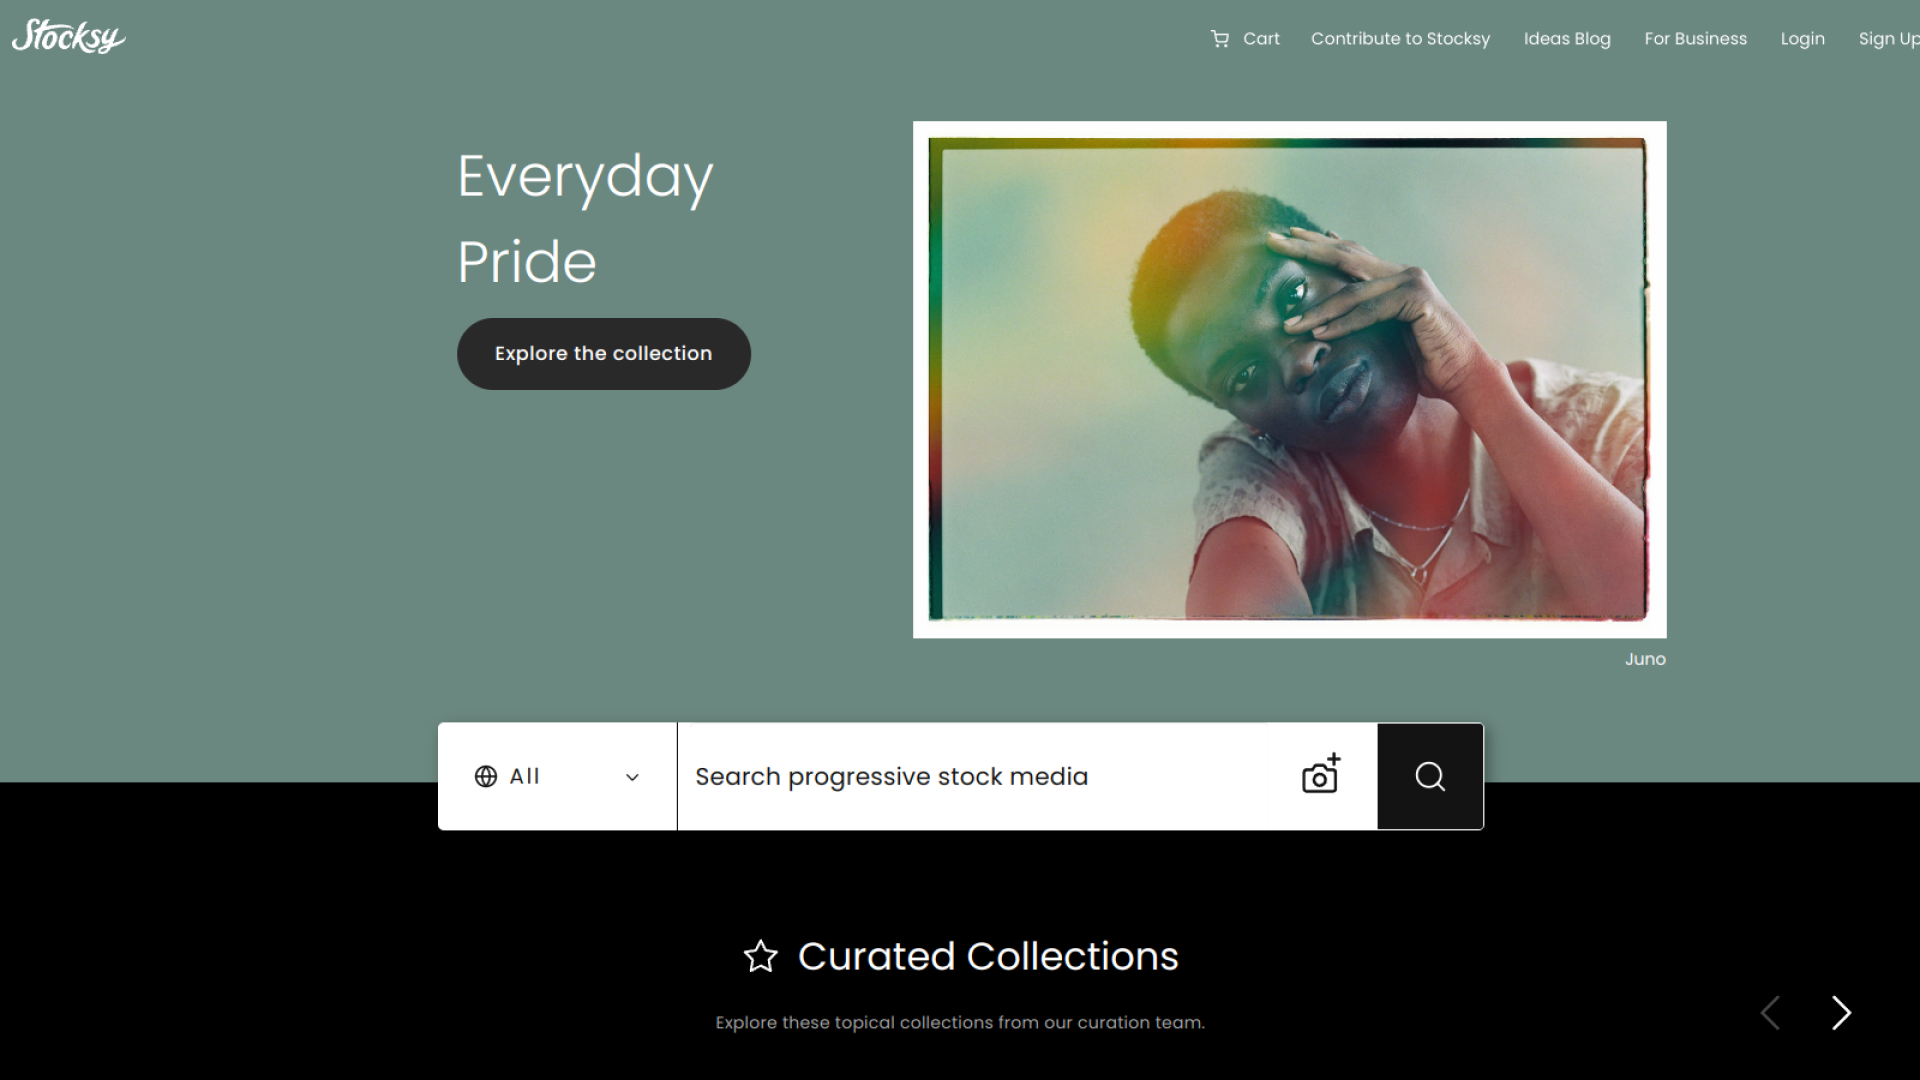Click the globe icon in media filter
Screen dimensions: 1920x1080
coord(486,777)
